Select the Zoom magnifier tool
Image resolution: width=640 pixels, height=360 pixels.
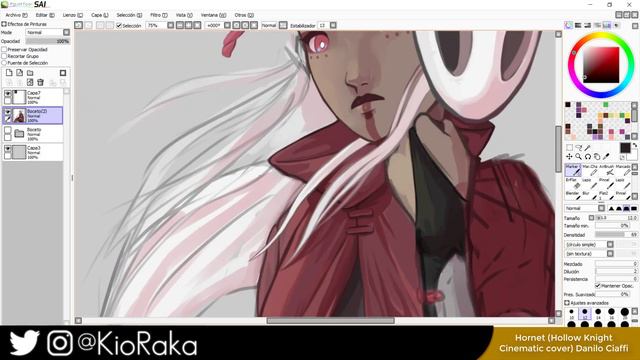[578, 156]
